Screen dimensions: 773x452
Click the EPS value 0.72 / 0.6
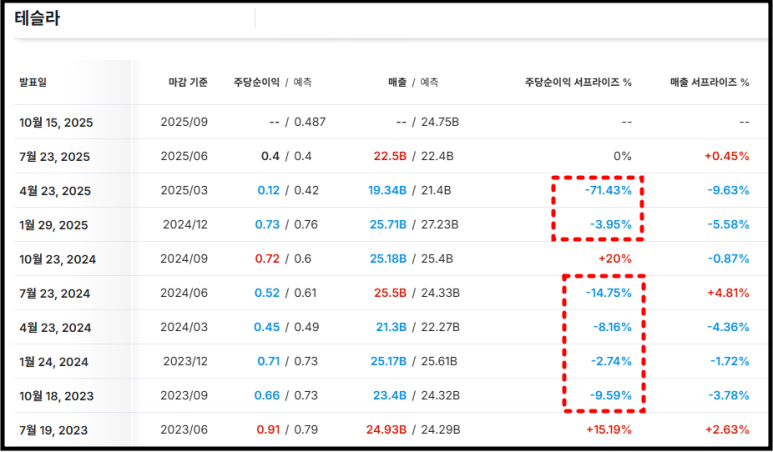pos(283,259)
